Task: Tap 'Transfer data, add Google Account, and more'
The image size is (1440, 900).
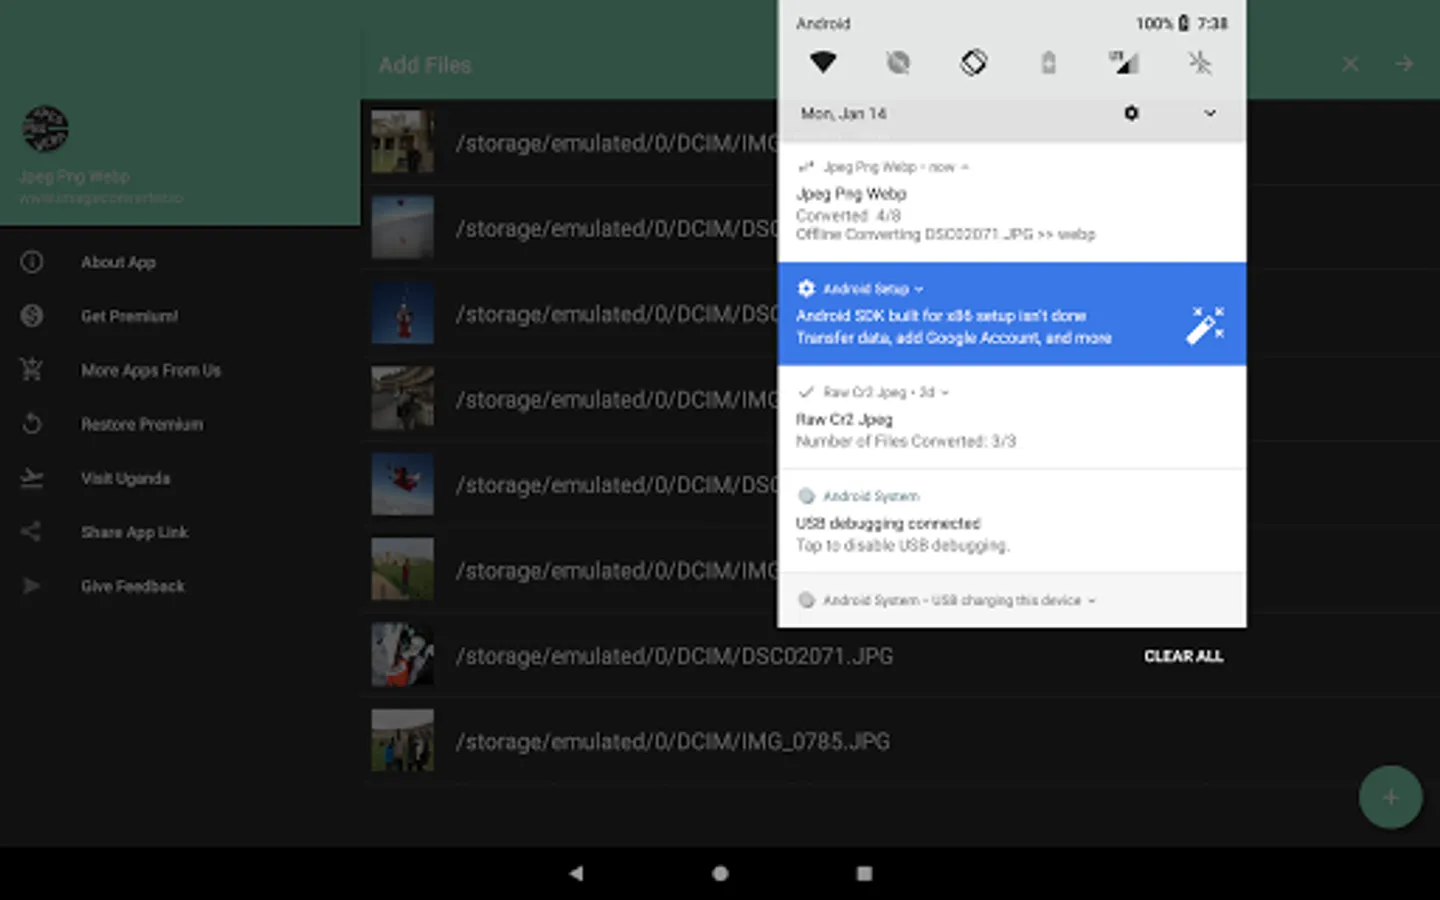Action: tap(954, 338)
